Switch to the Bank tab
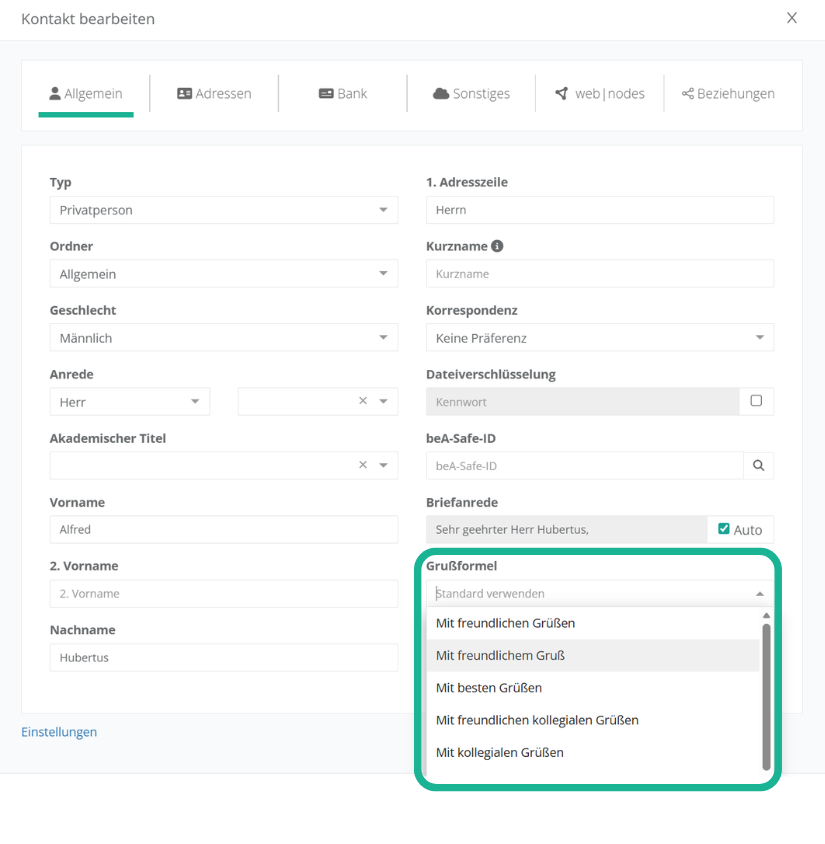Image resolution: width=825 pixels, height=844 pixels. click(342, 94)
